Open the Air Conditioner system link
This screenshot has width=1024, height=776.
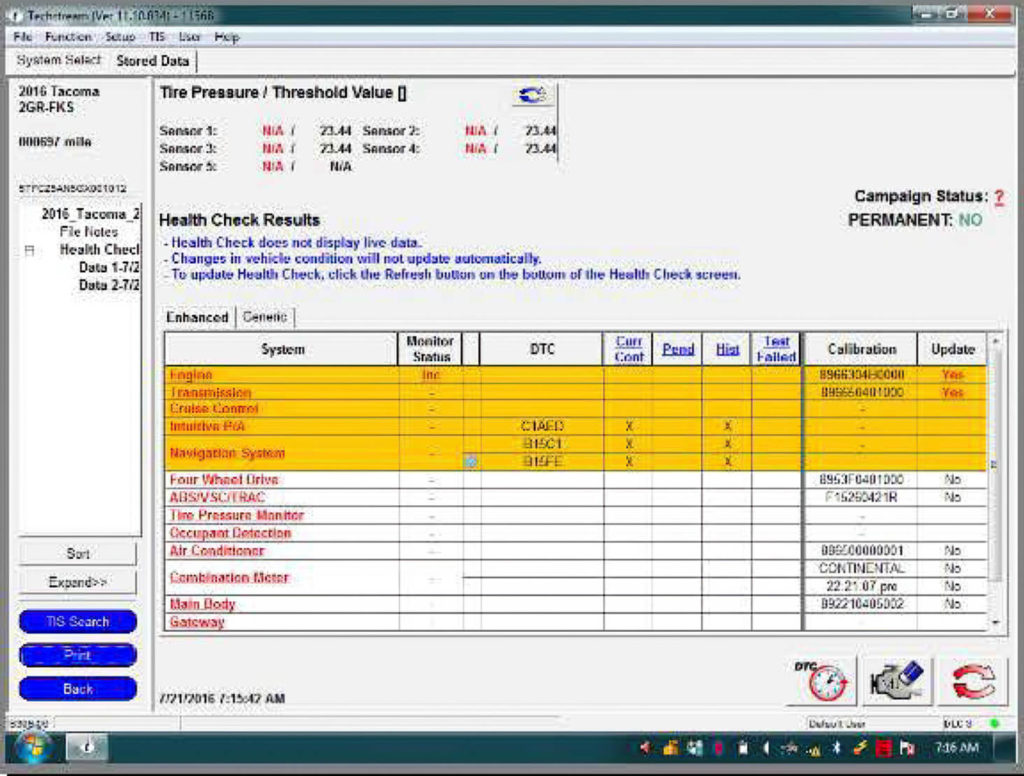(x=217, y=551)
